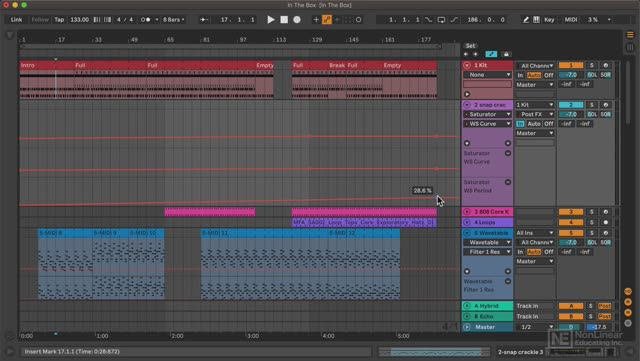640x361 pixels.
Task: Fold the 1 Kit track
Action: pyautogui.click(x=467, y=65)
